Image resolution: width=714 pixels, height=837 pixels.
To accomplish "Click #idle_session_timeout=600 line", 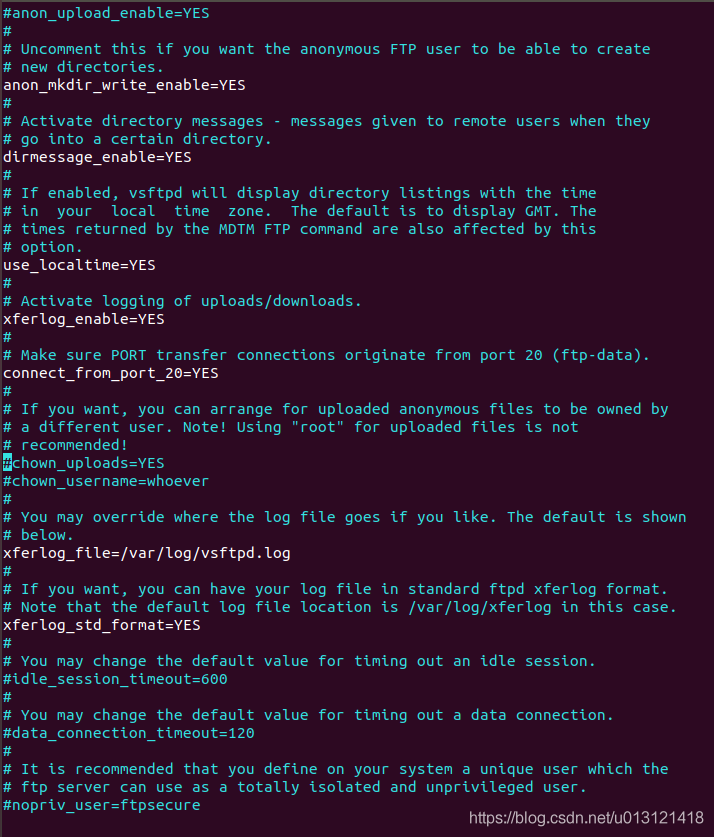I will click(115, 679).
